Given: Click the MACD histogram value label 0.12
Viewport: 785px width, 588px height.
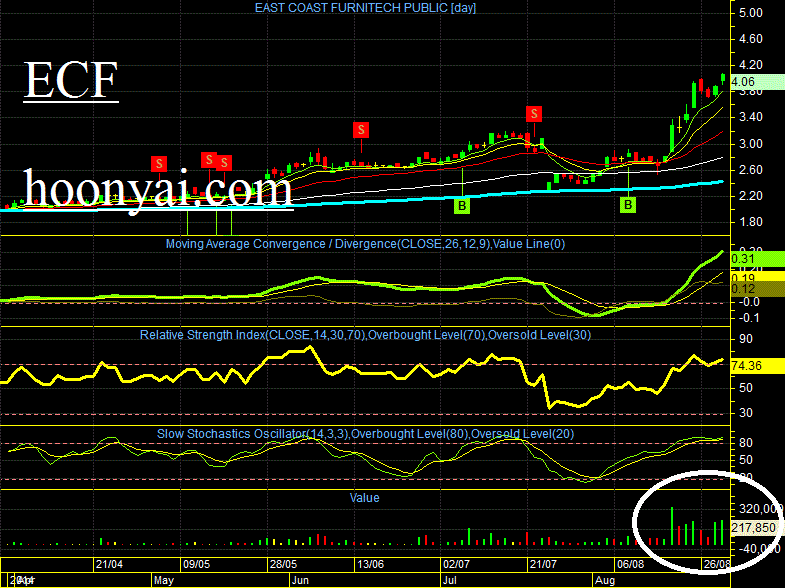Looking at the screenshot, I should [757, 289].
